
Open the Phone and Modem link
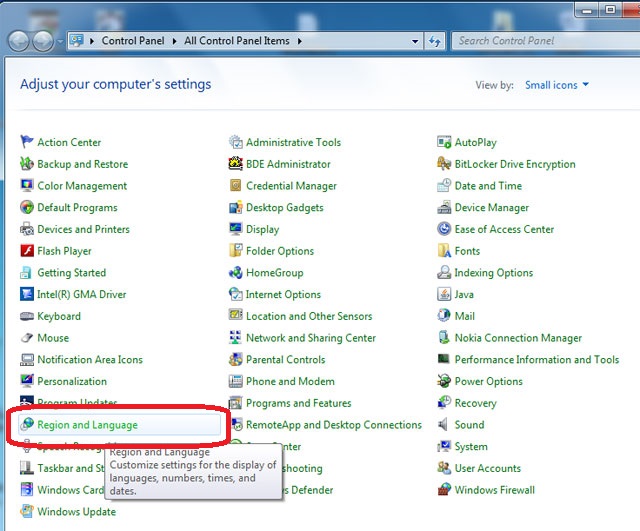click(x=290, y=381)
